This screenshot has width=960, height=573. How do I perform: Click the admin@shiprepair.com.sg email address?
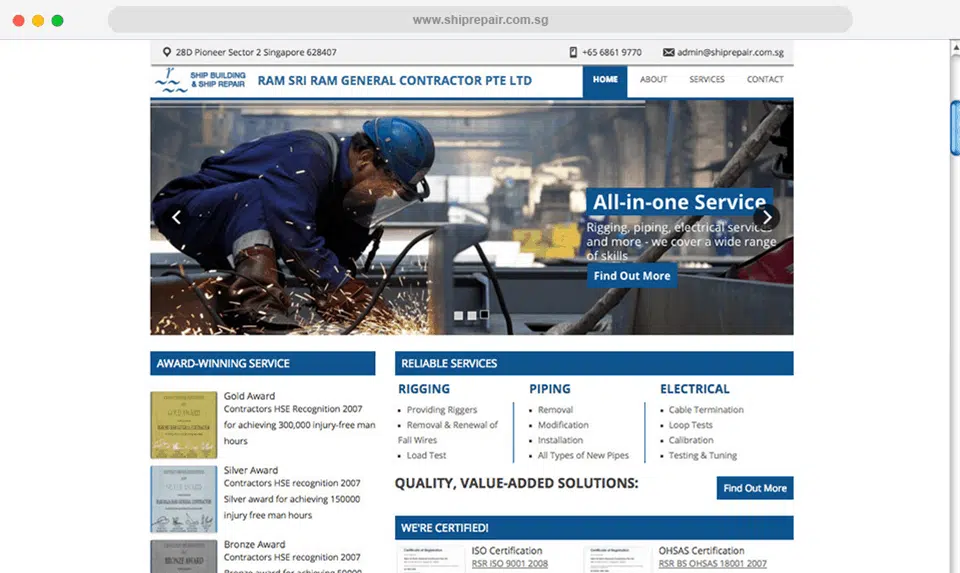730,53
